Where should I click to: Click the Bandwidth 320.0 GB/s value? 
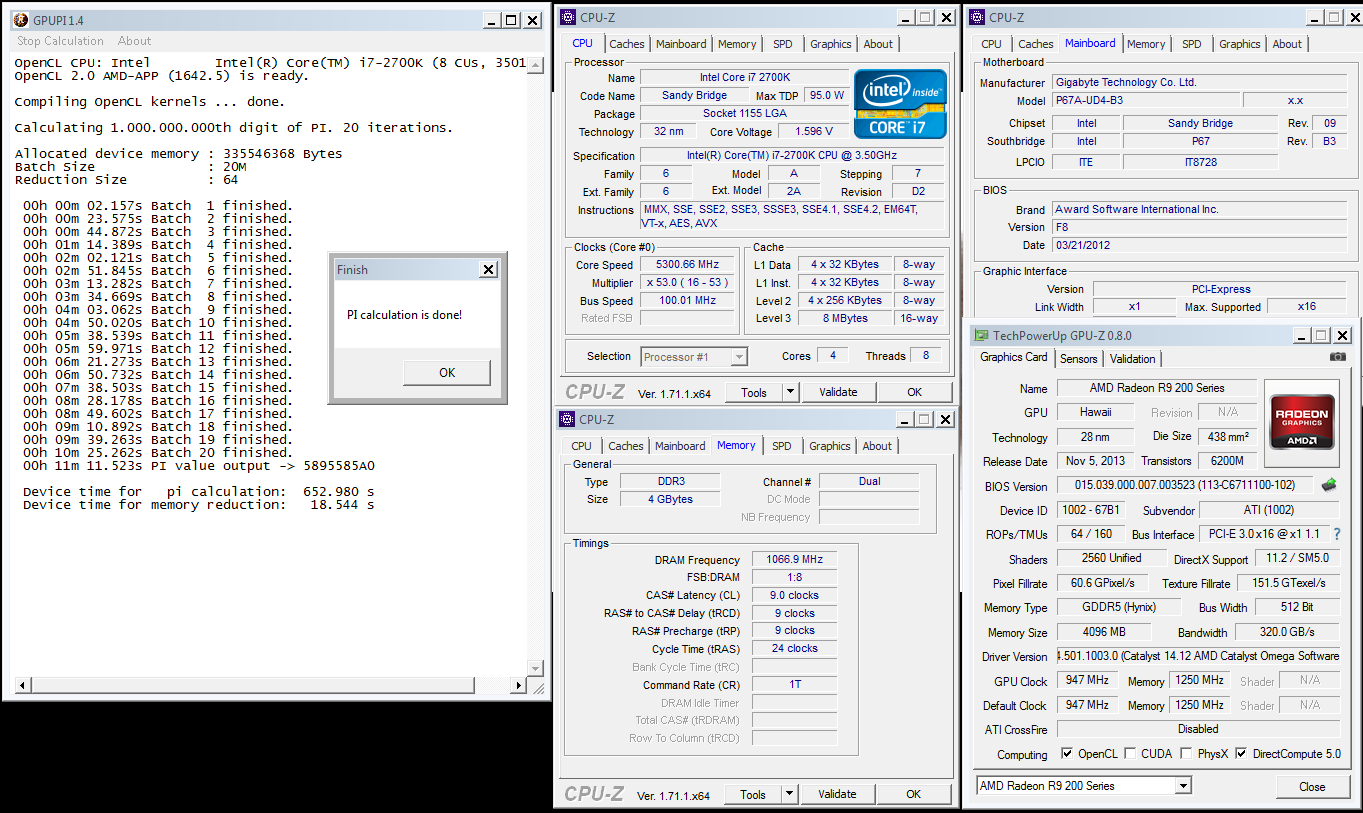[x=1287, y=632]
